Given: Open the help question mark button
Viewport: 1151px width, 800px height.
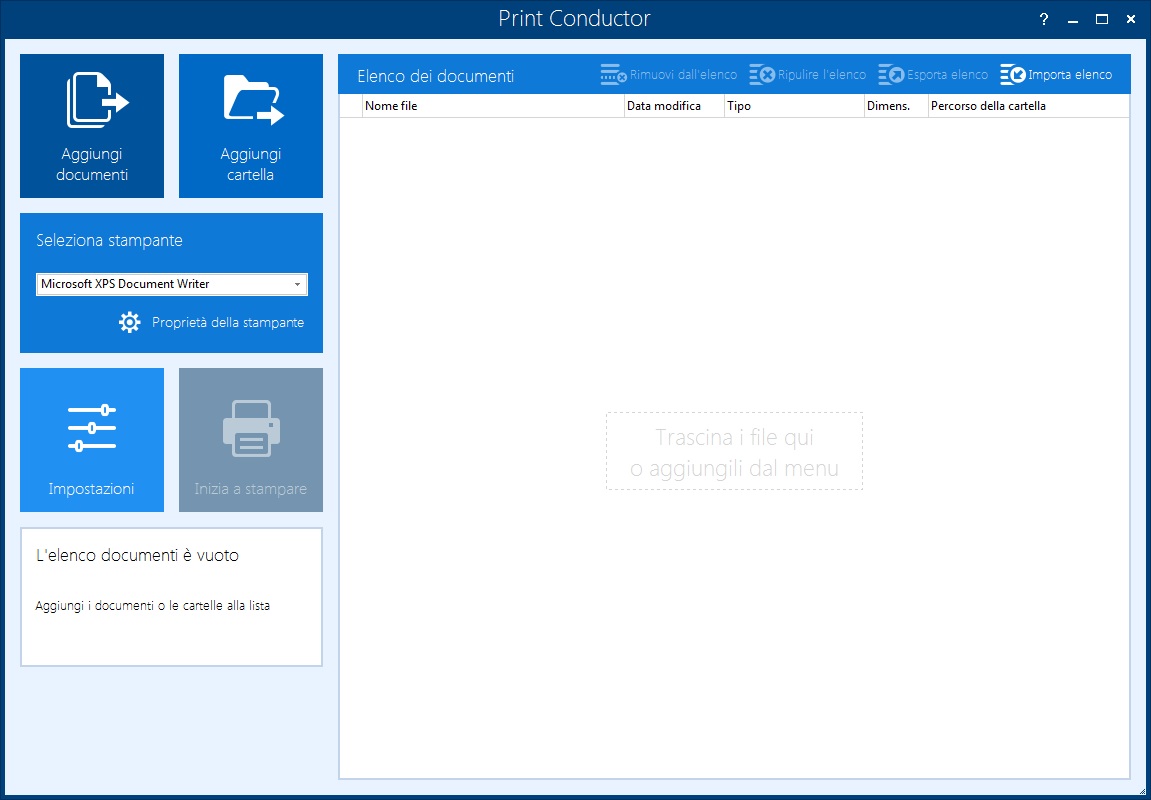Looking at the screenshot, I should 1044,20.
